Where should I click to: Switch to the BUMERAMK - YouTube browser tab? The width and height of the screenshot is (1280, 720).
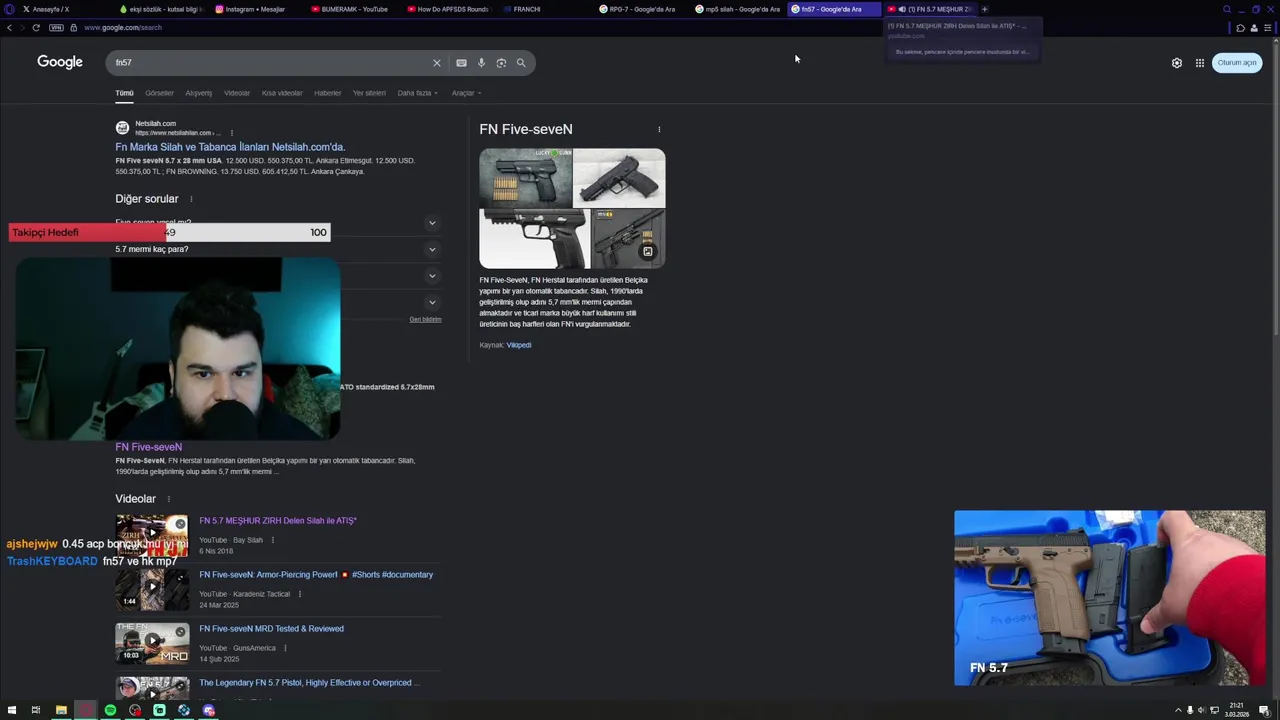click(x=352, y=9)
